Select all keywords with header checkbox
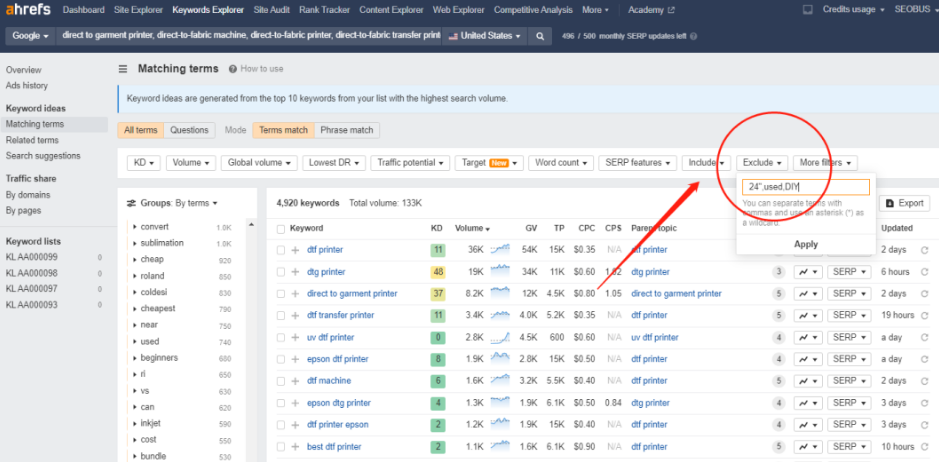939x462 pixels. [x=281, y=228]
